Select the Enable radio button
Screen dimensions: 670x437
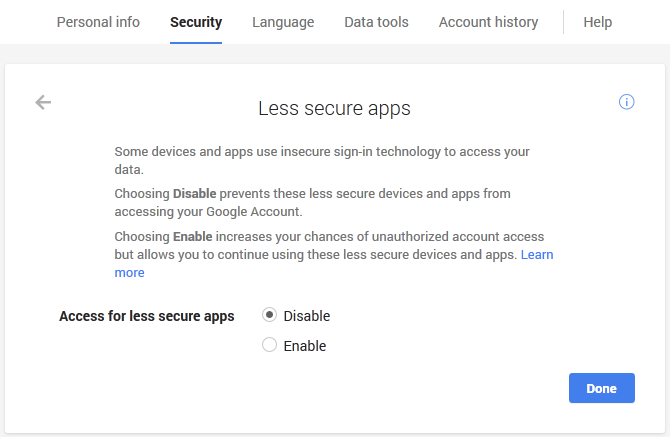[x=269, y=345]
